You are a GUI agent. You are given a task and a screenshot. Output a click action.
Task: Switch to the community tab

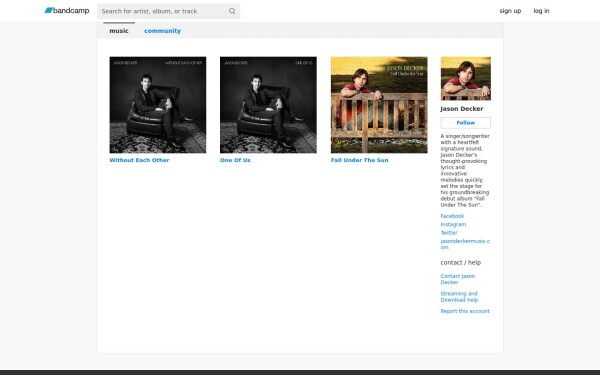(162, 31)
